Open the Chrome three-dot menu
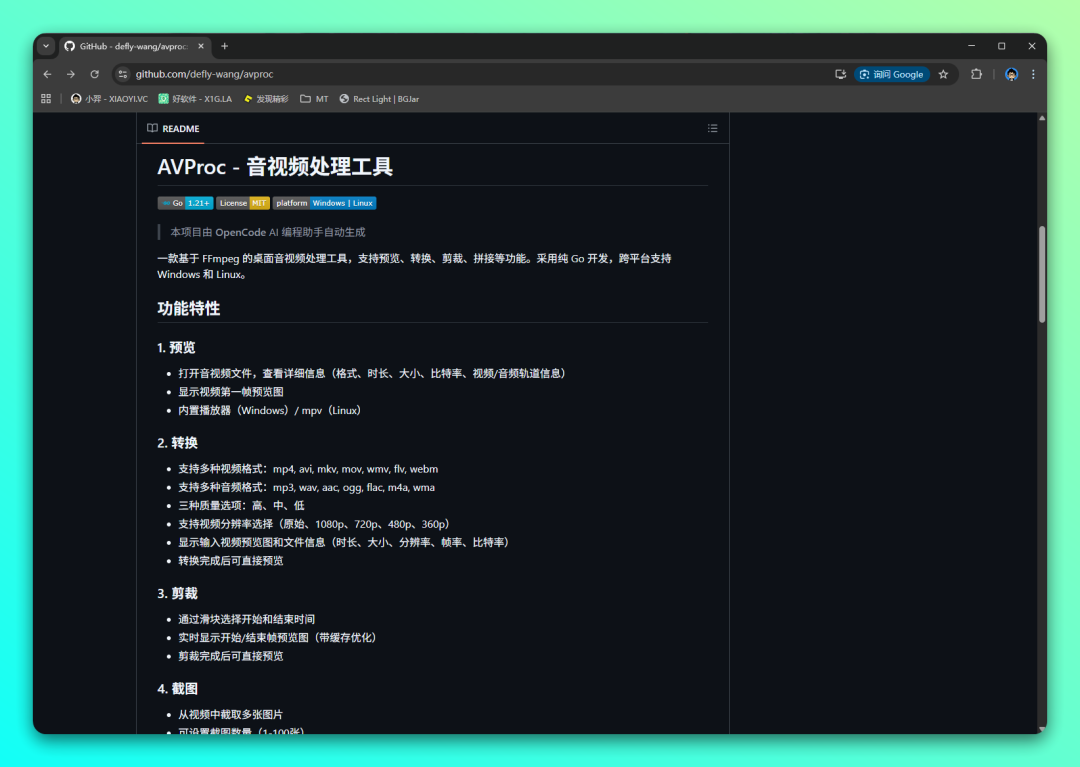 (x=1033, y=74)
